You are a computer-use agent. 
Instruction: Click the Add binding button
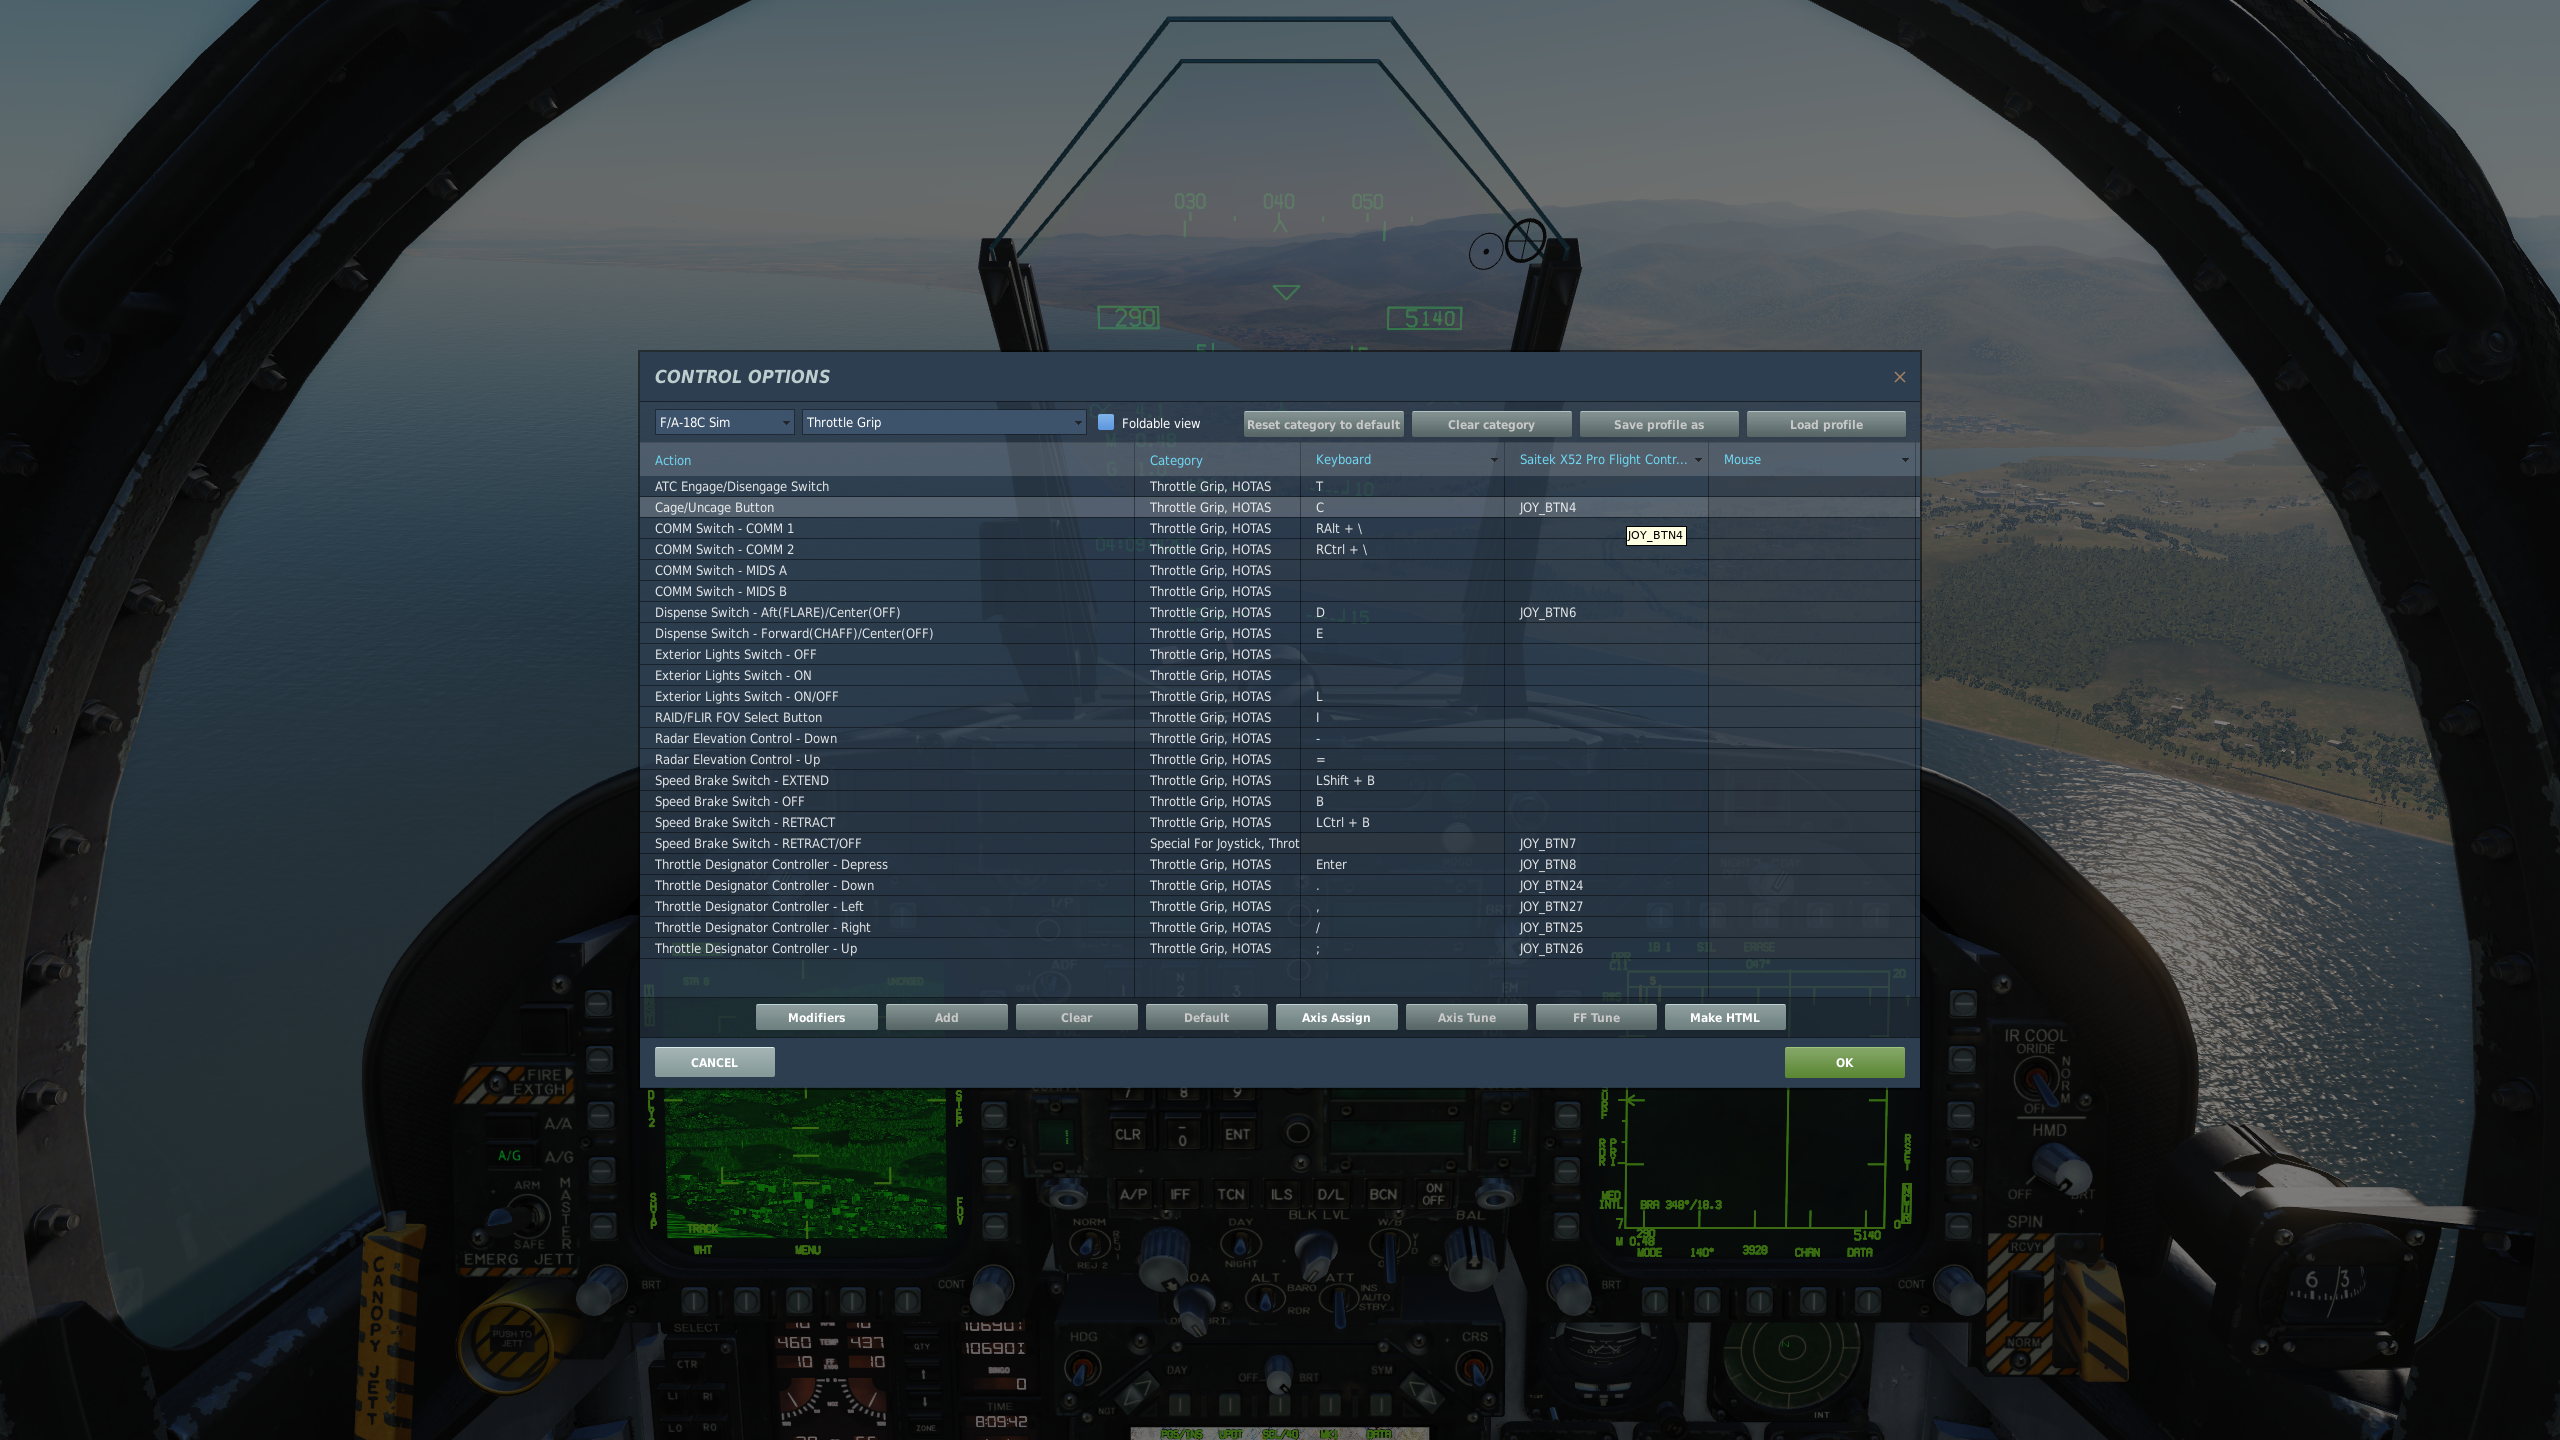[x=946, y=1017]
